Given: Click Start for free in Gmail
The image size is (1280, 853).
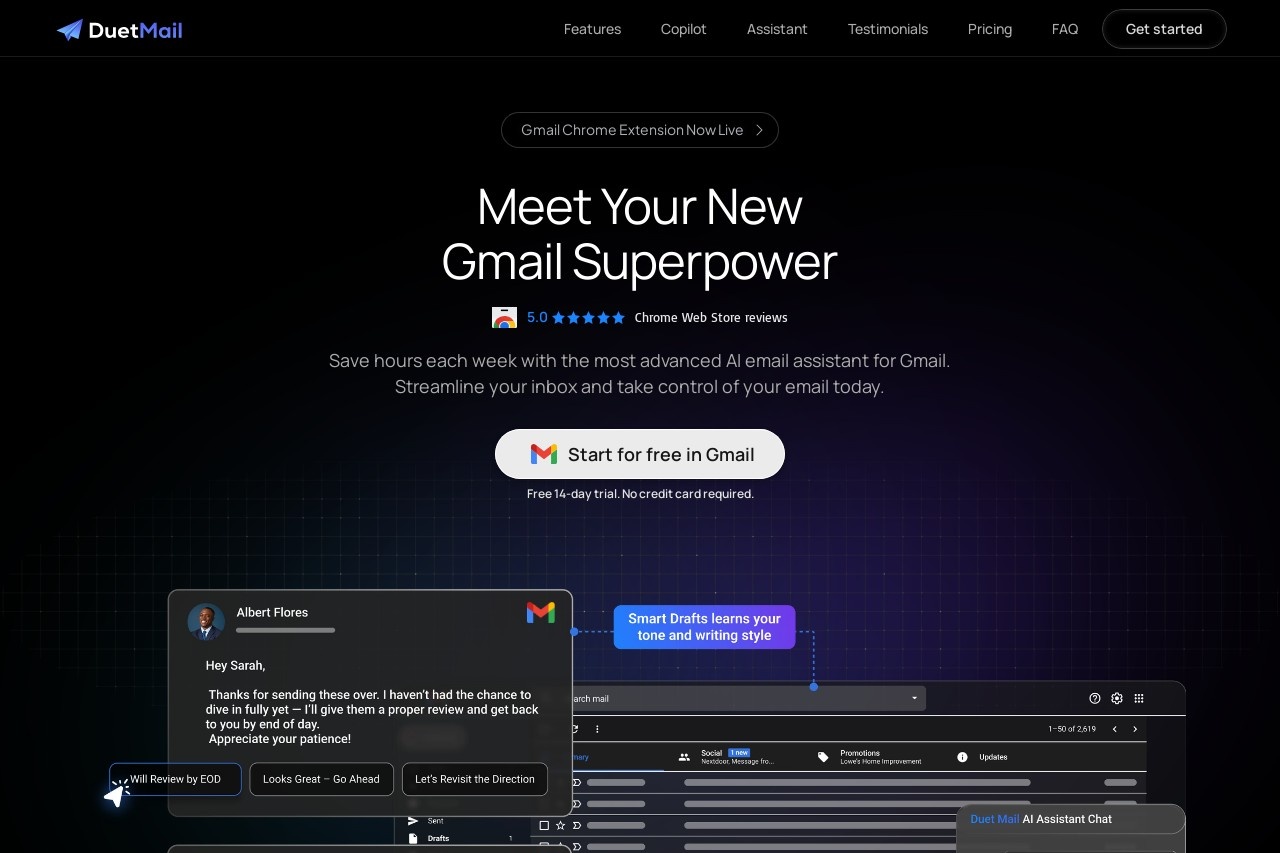Looking at the screenshot, I should 640,454.
